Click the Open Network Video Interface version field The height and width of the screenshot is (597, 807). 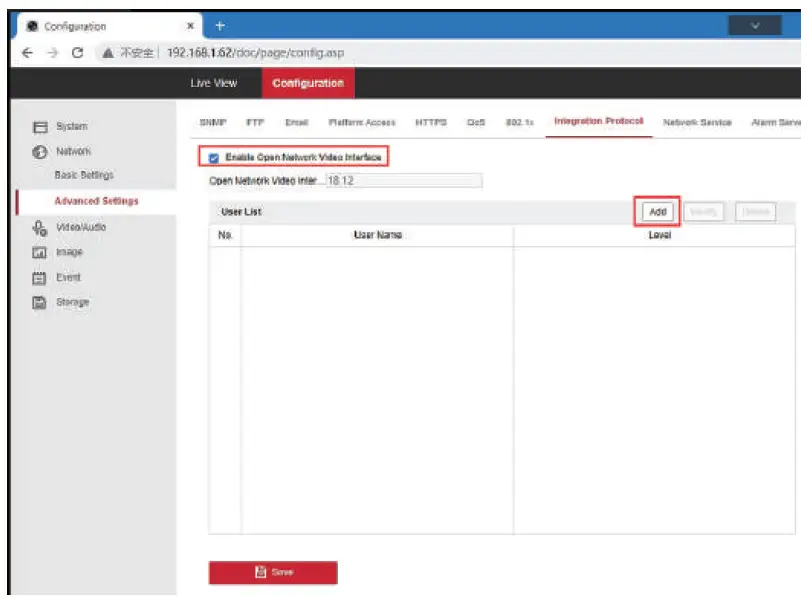point(404,181)
